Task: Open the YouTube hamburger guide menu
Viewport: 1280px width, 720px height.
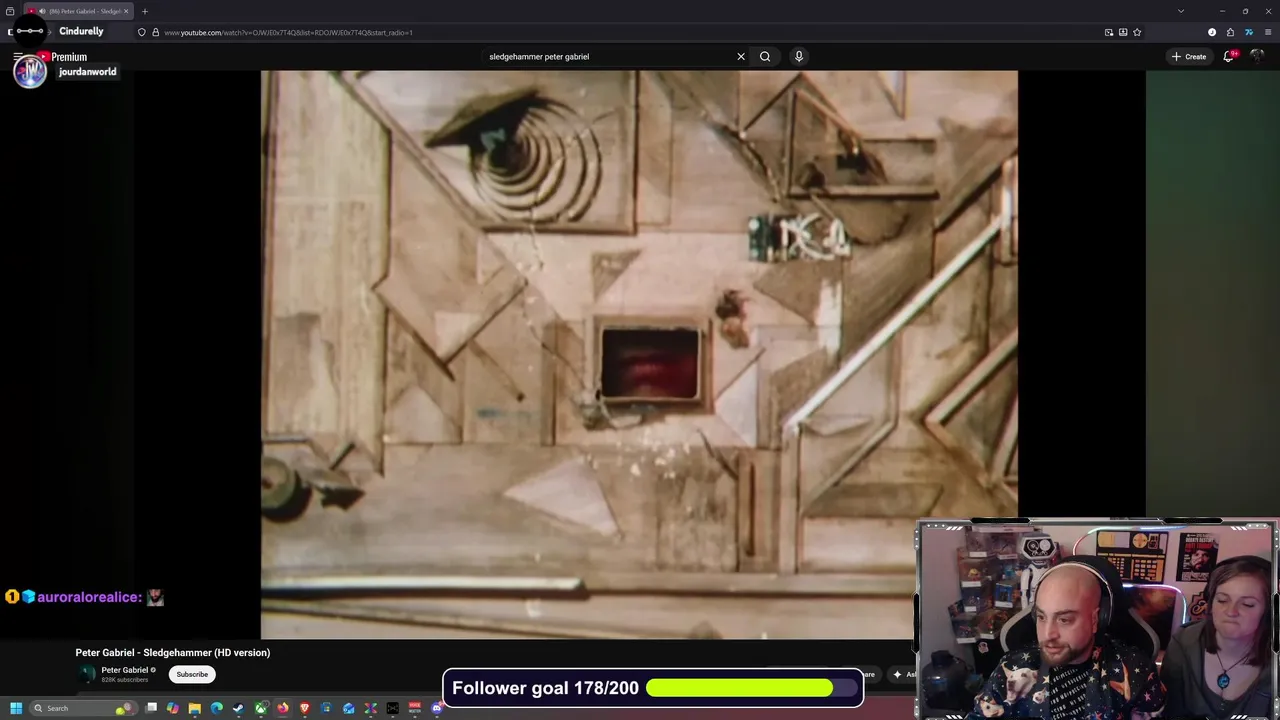Action: pos(17,57)
